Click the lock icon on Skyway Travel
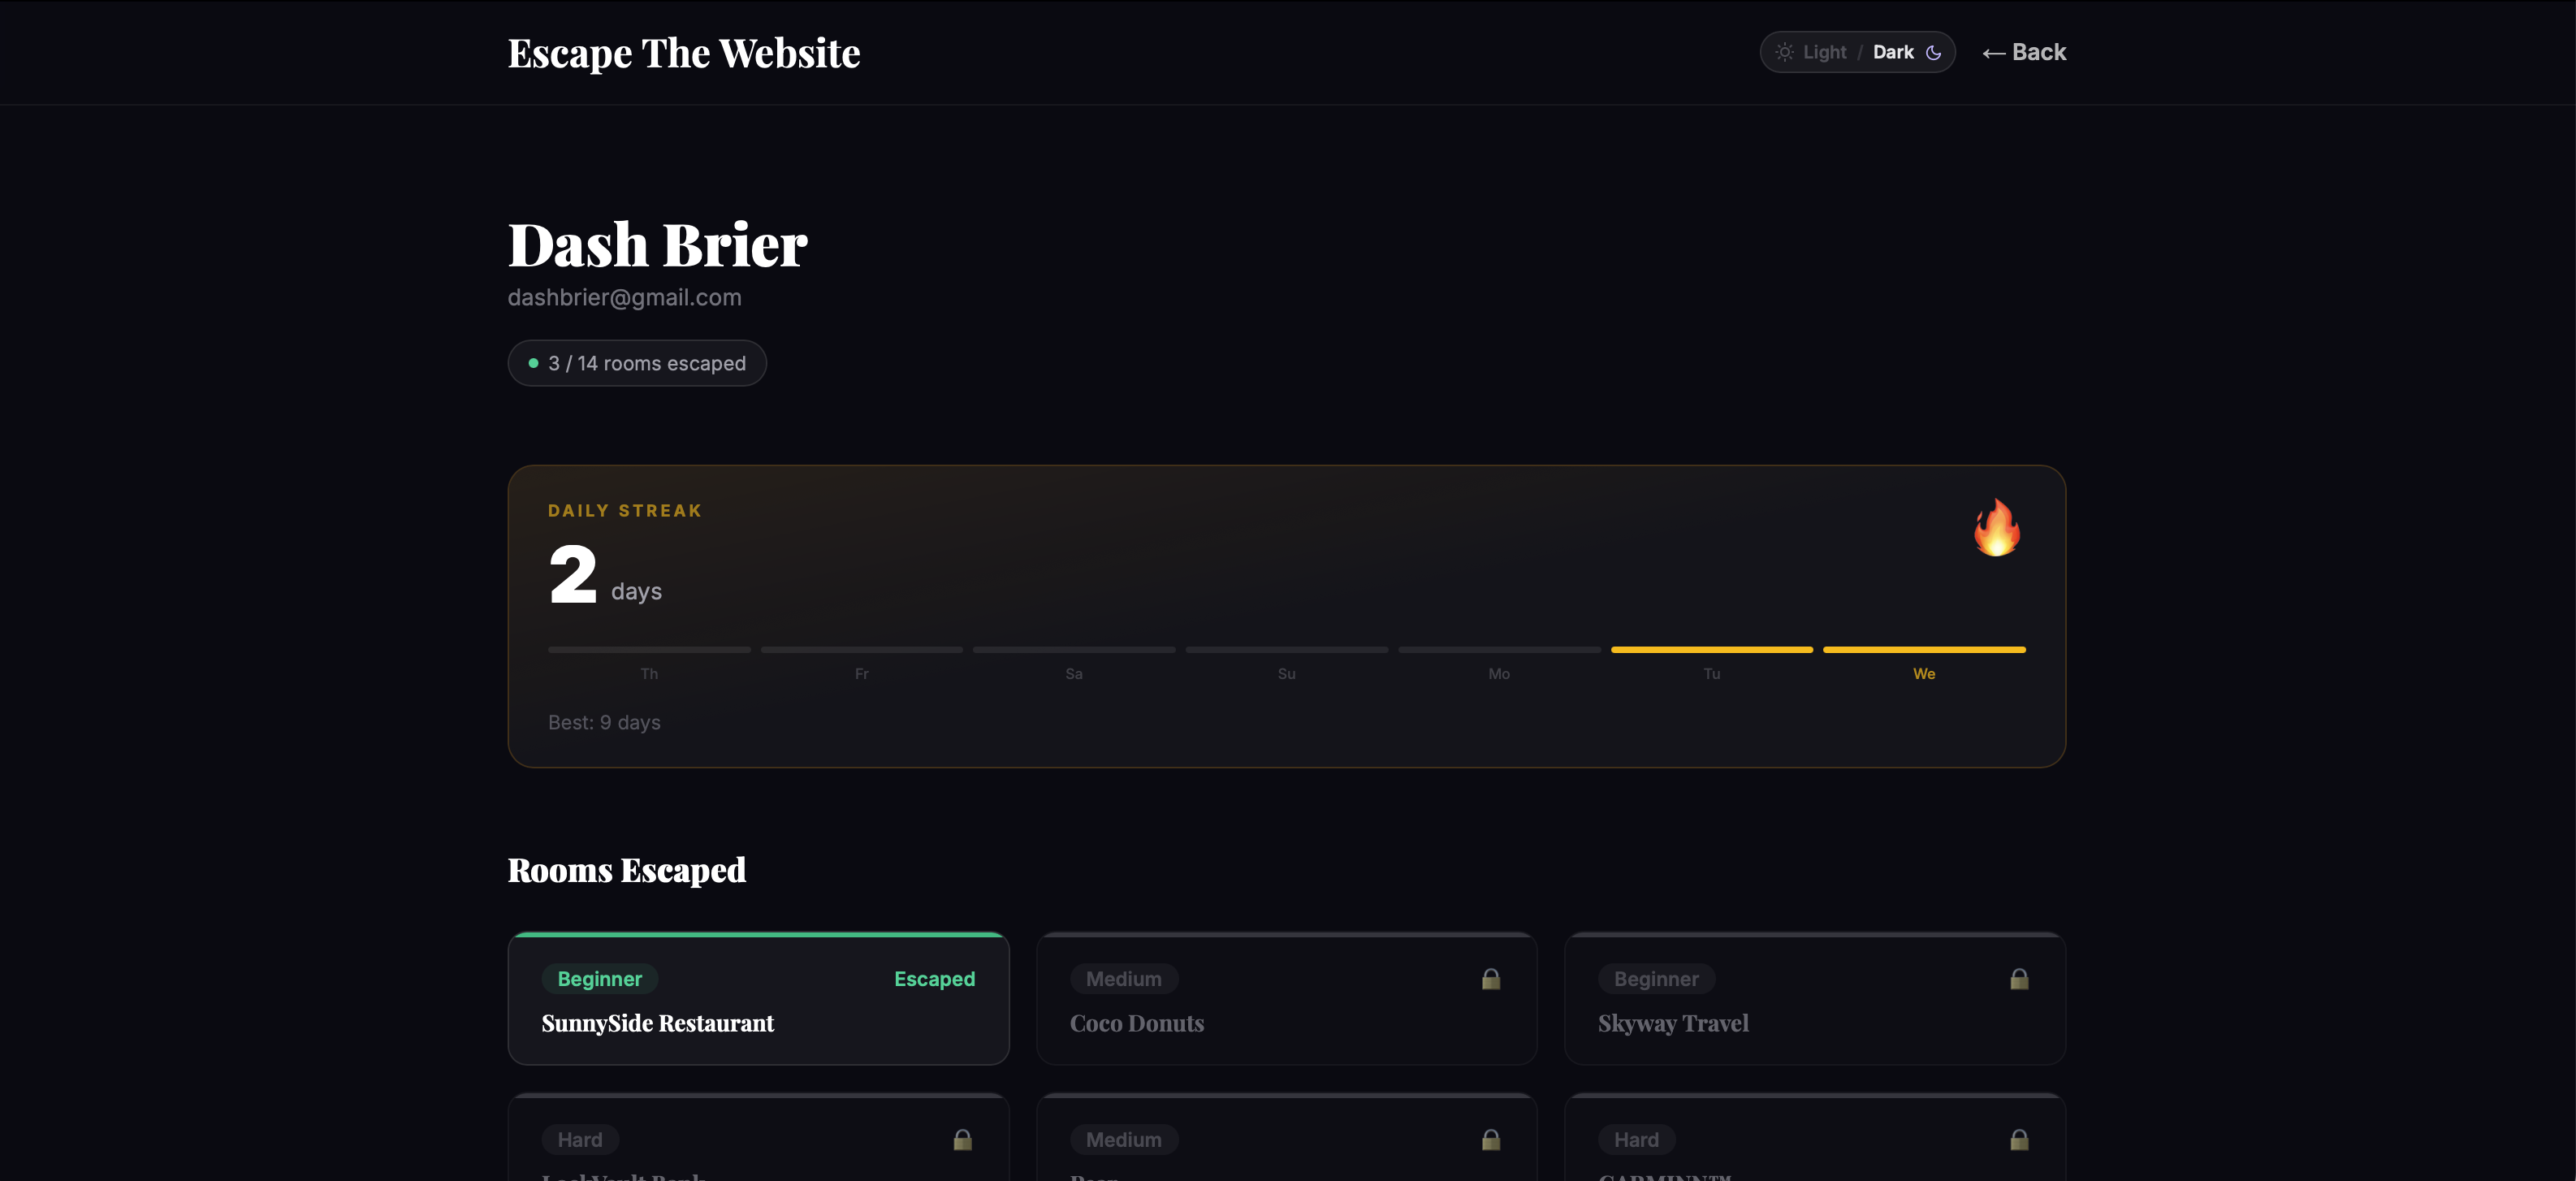Screen dimensions: 2576x1181 (2018, 979)
